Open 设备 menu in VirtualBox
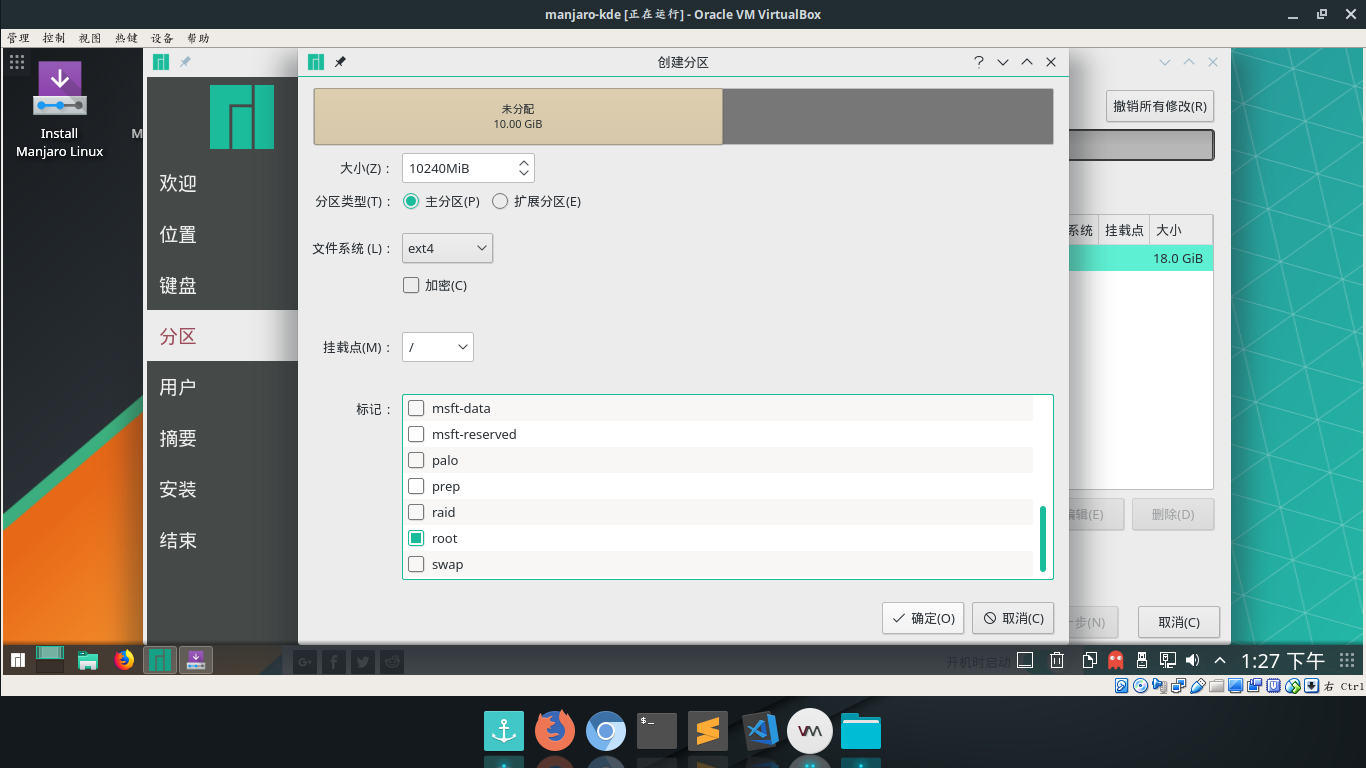Screen dimensions: 1366x768 point(162,38)
